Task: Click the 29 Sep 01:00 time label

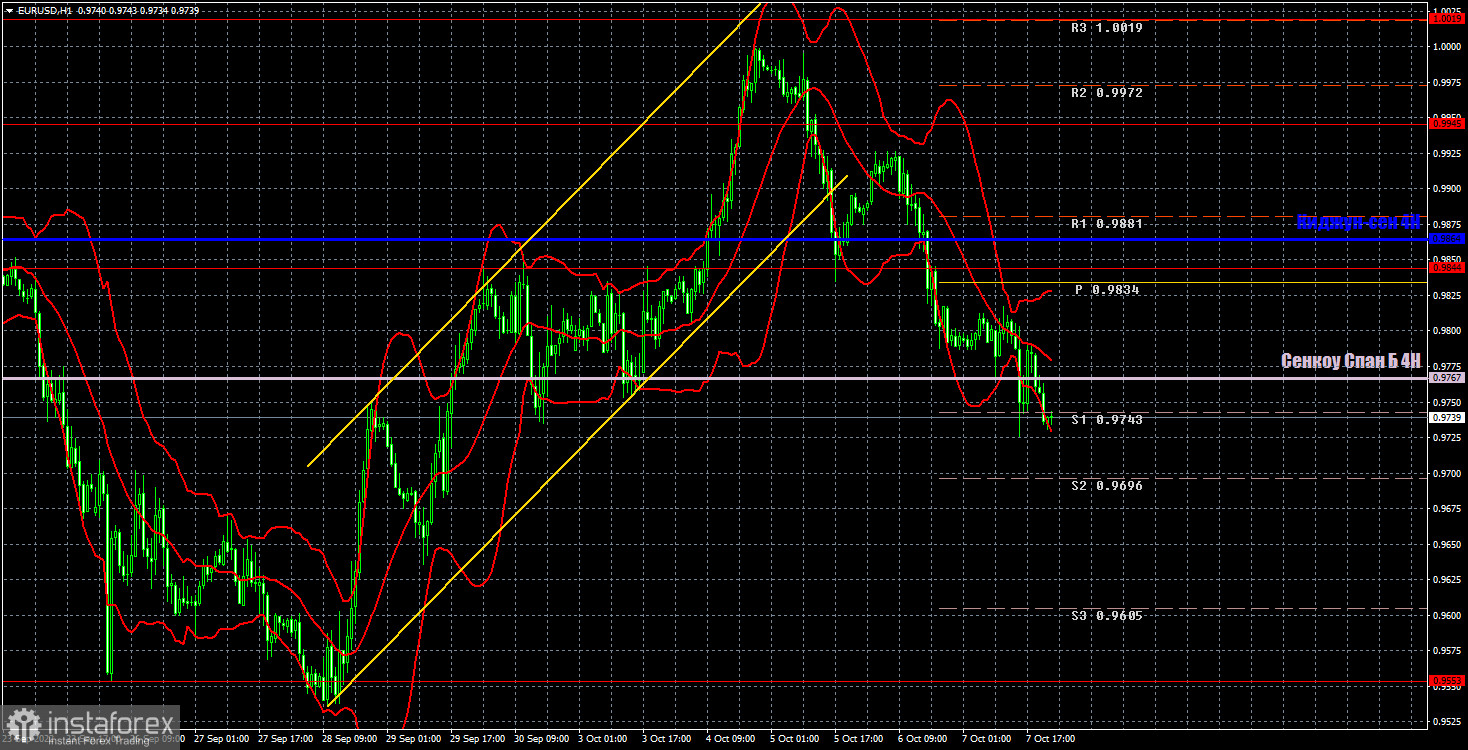Action: pos(413,739)
